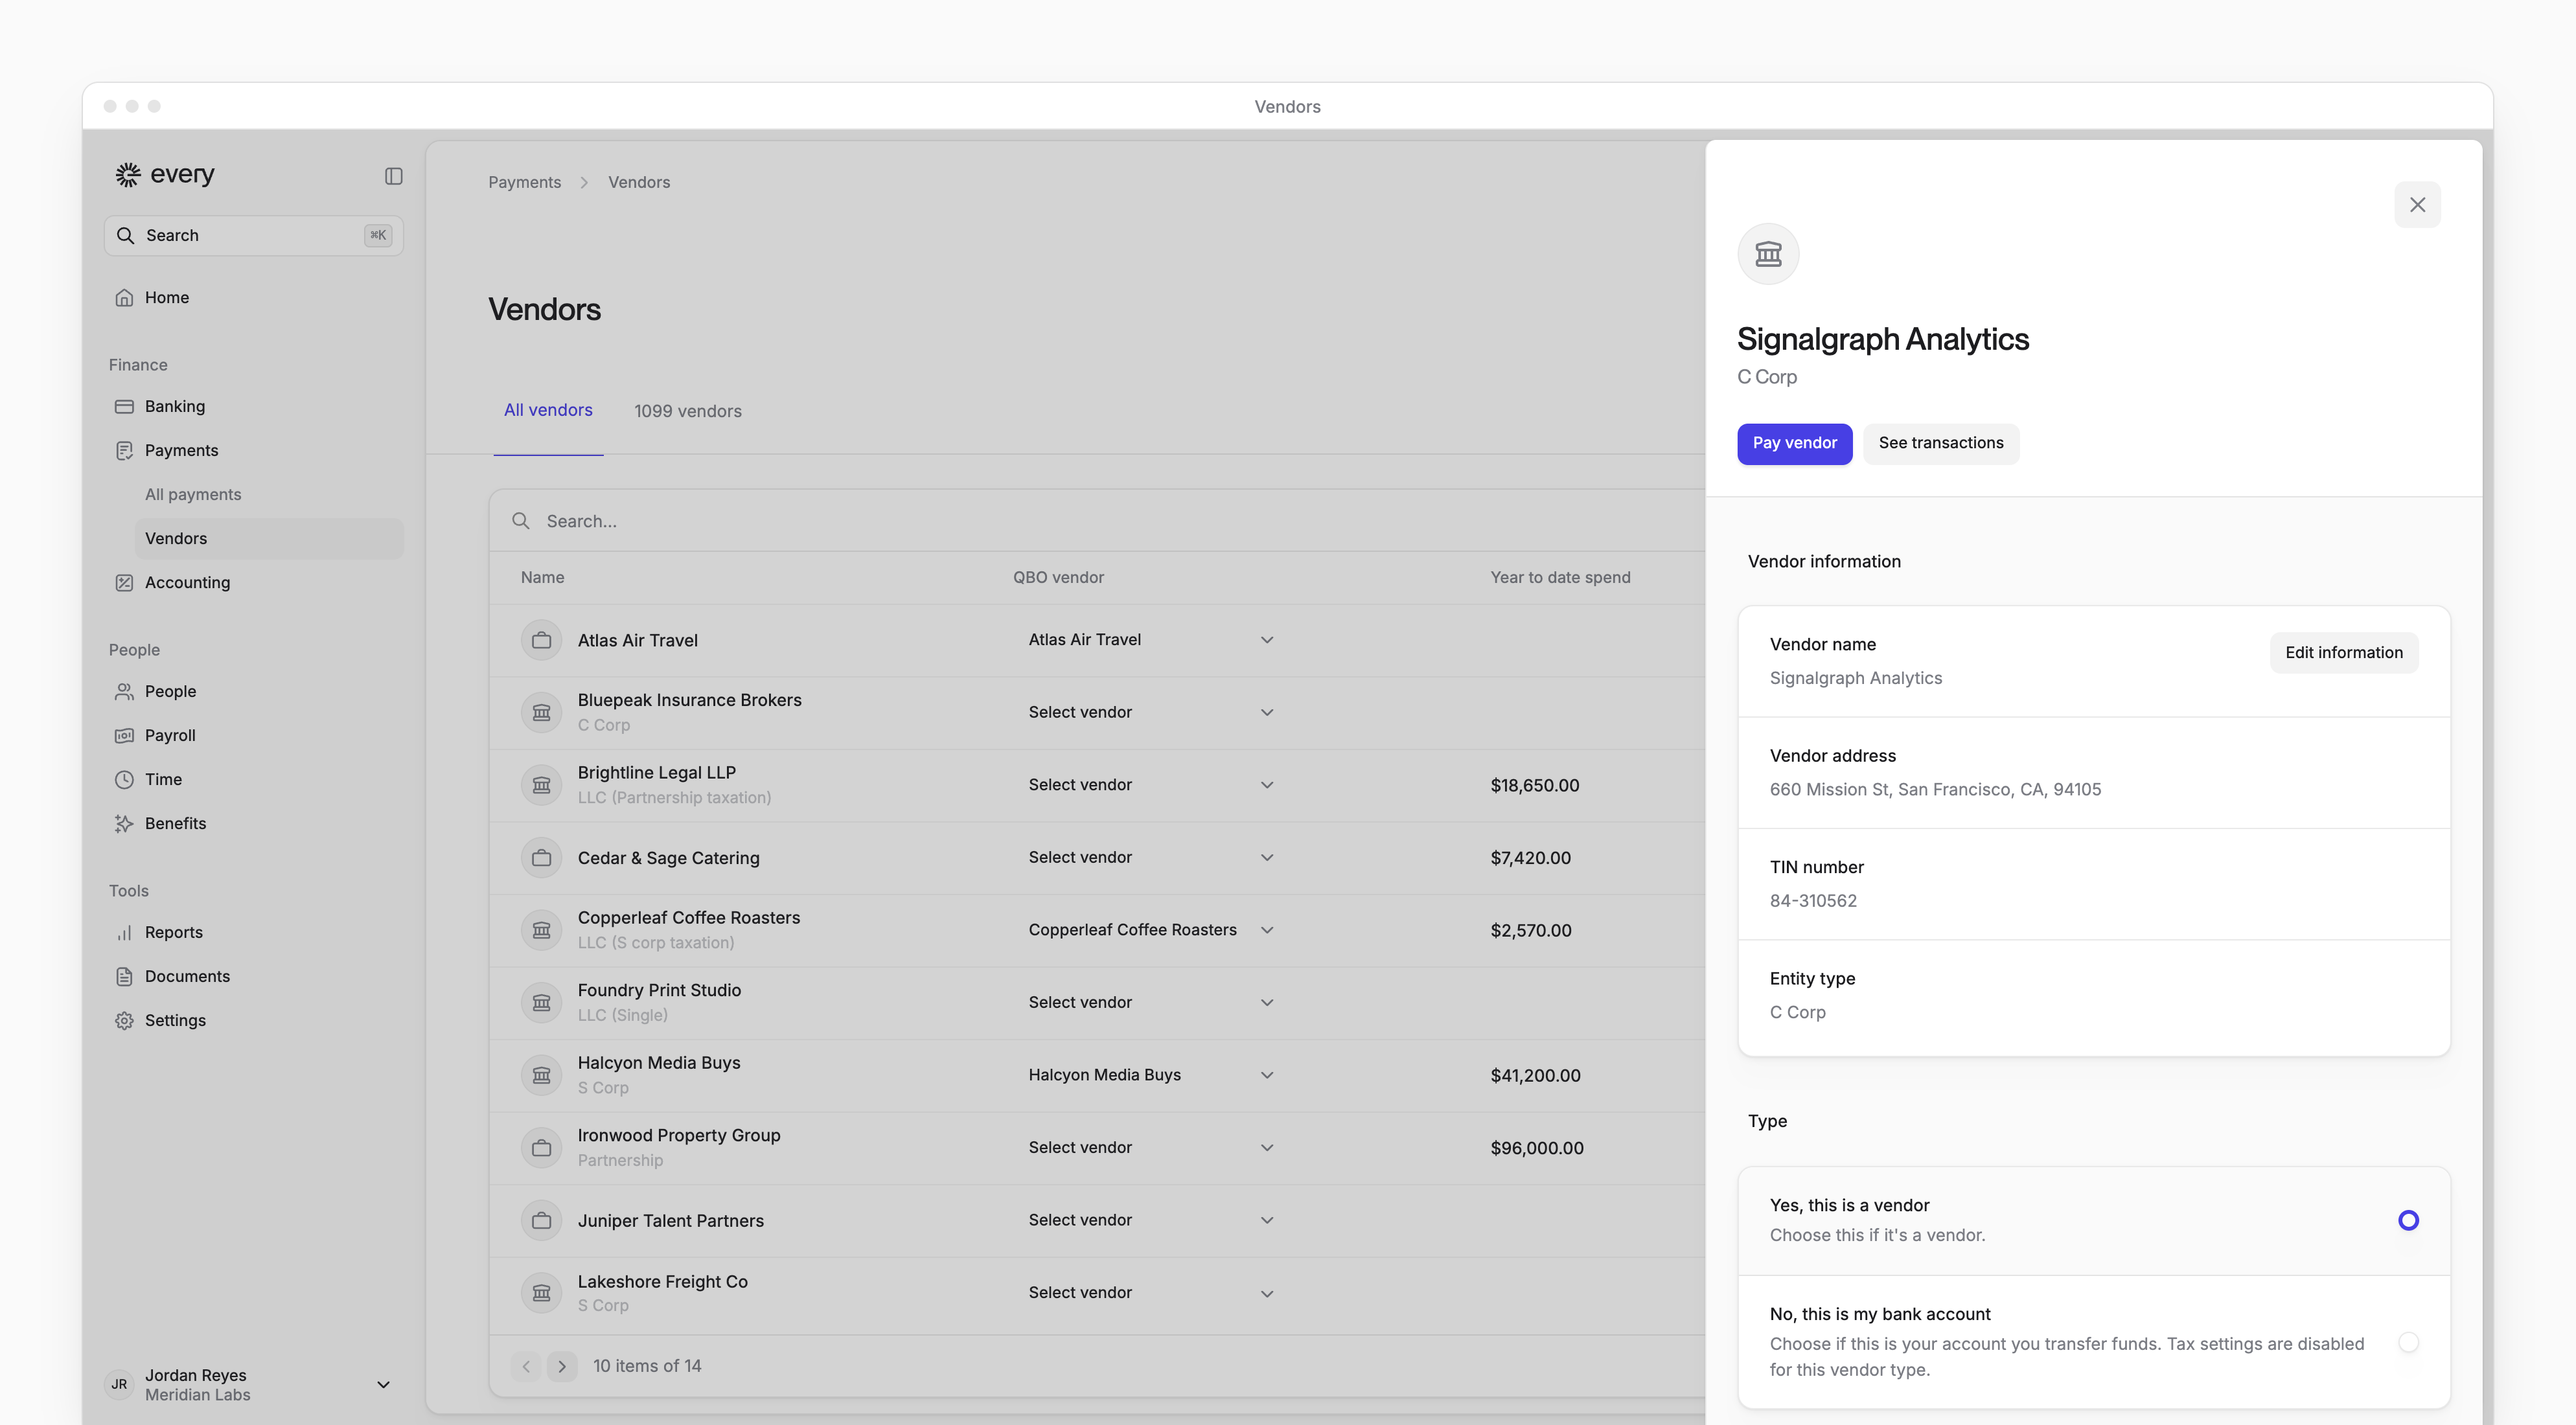Click the Settings gear icon
Viewport: 2576px width, 1425px height.
[x=124, y=1020]
